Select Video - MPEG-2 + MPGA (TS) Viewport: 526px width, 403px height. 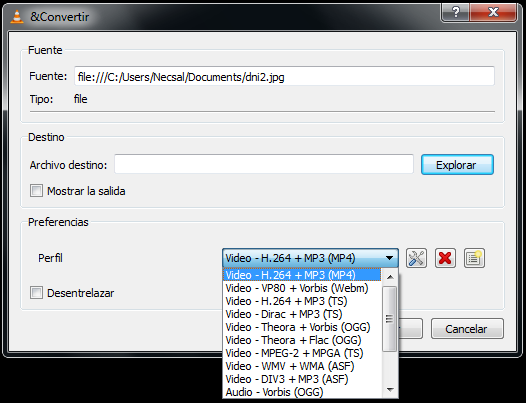pyautogui.click(x=302, y=353)
